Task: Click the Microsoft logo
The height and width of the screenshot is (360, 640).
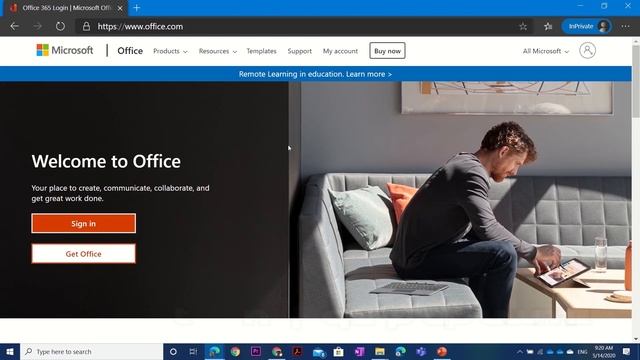Action: 65,50
